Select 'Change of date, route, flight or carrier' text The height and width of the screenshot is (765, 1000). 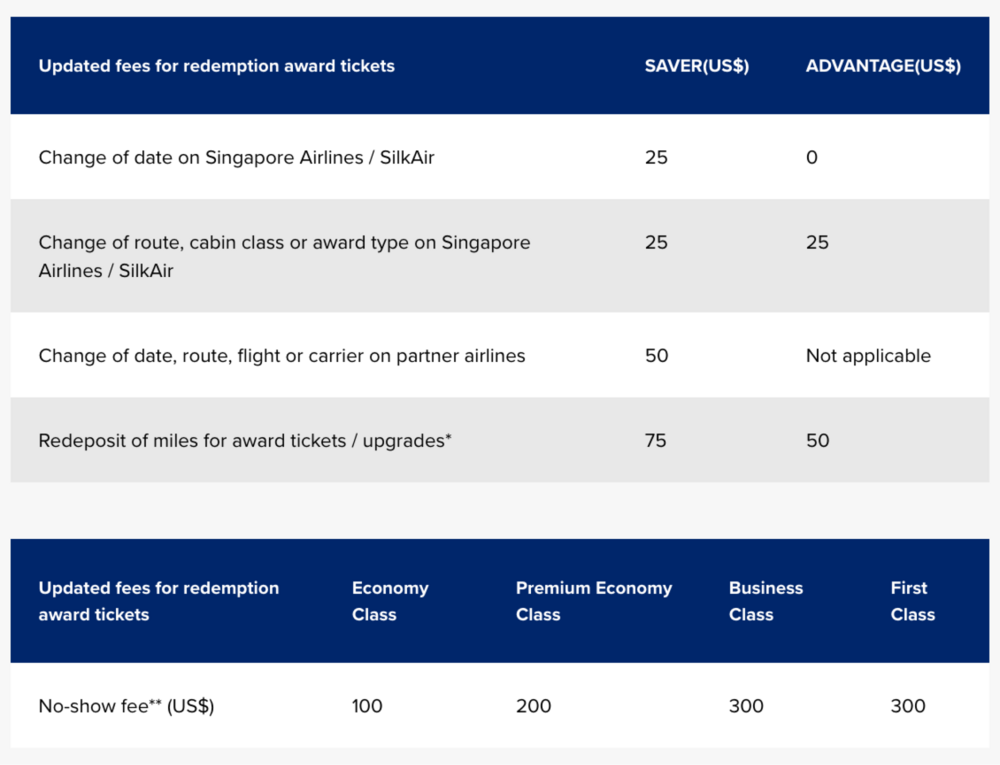pos(281,355)
